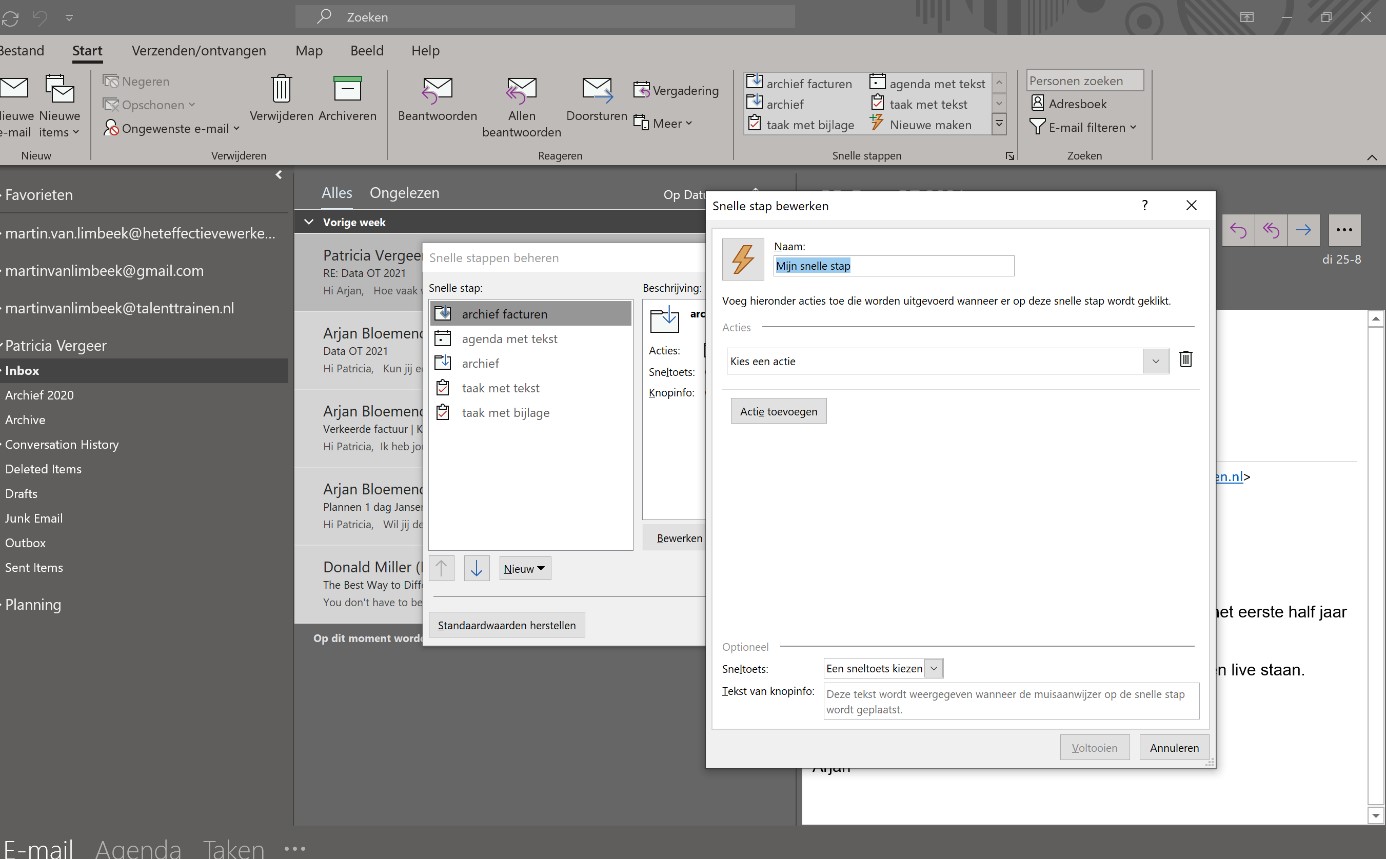Viewport: 1386px width, 859px height.
Task: Click the reading pane Forward arrow button
Action: 1303,230
